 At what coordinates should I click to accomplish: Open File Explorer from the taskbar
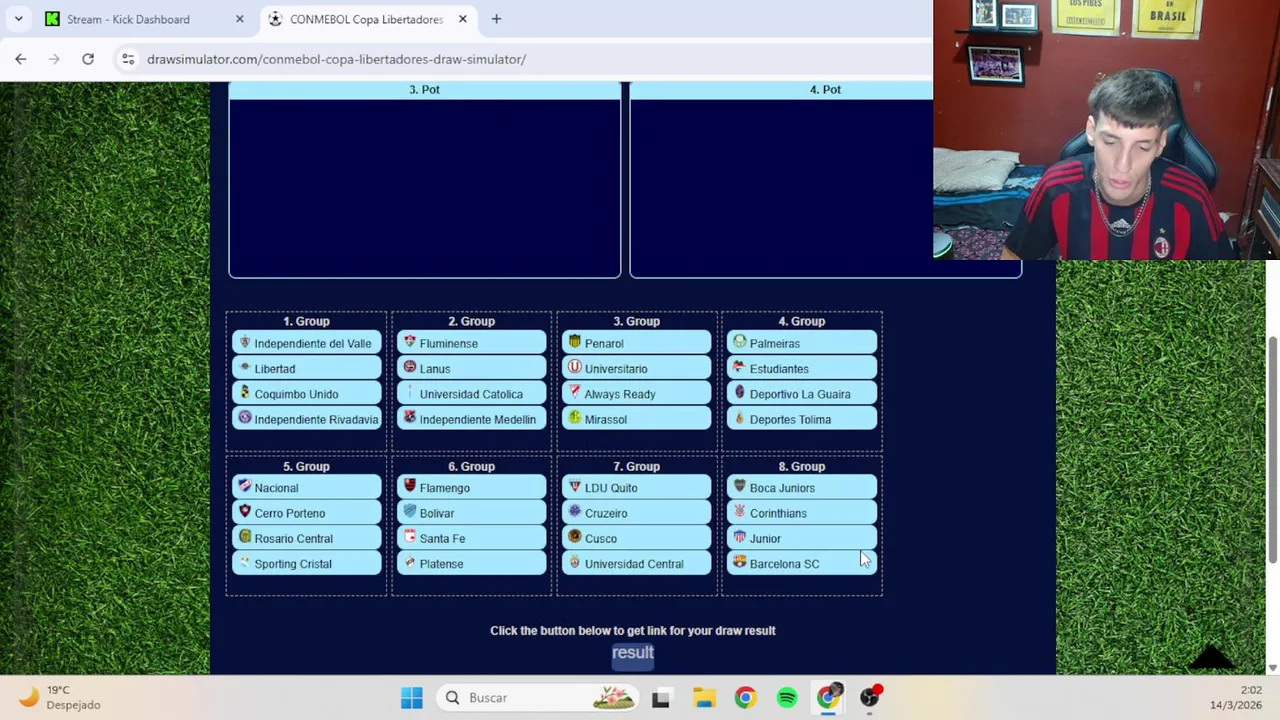pyautogui.click(x=704, y=697)
